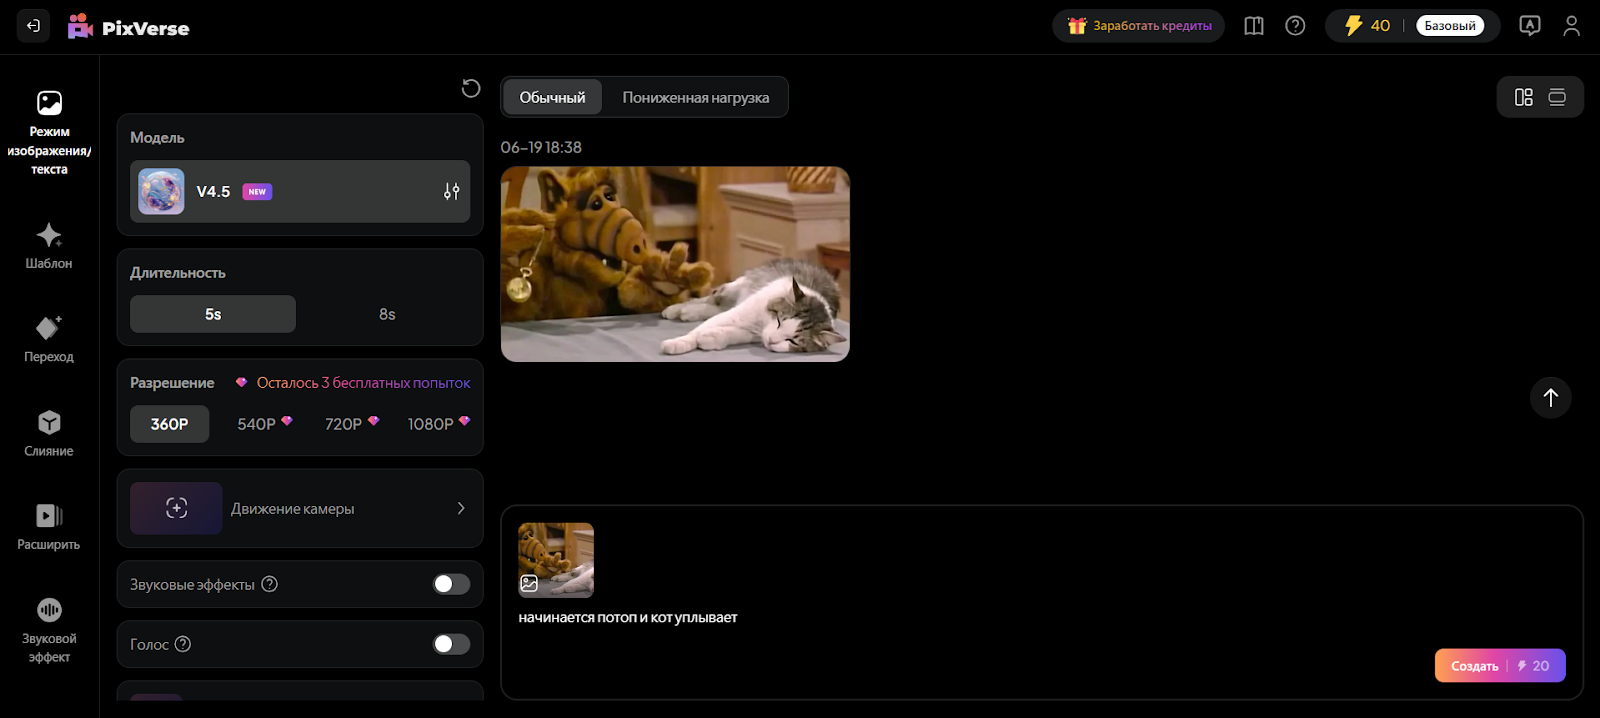The width and height of the screenshot is (1600, 718).
Task: Click the scroll-to-top arrow button
Action: point(1551,397)
